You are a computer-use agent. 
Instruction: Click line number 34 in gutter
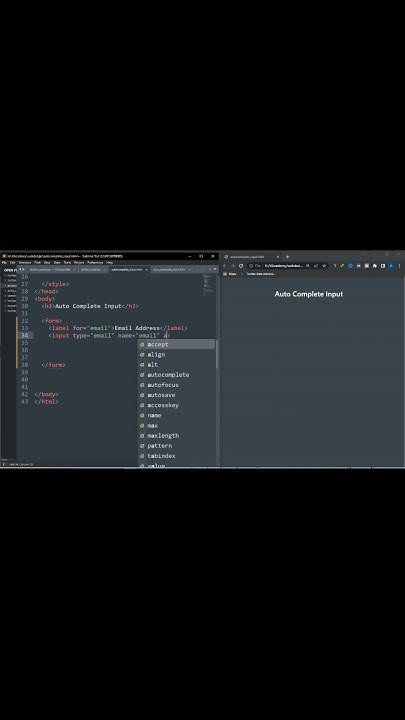24,335
